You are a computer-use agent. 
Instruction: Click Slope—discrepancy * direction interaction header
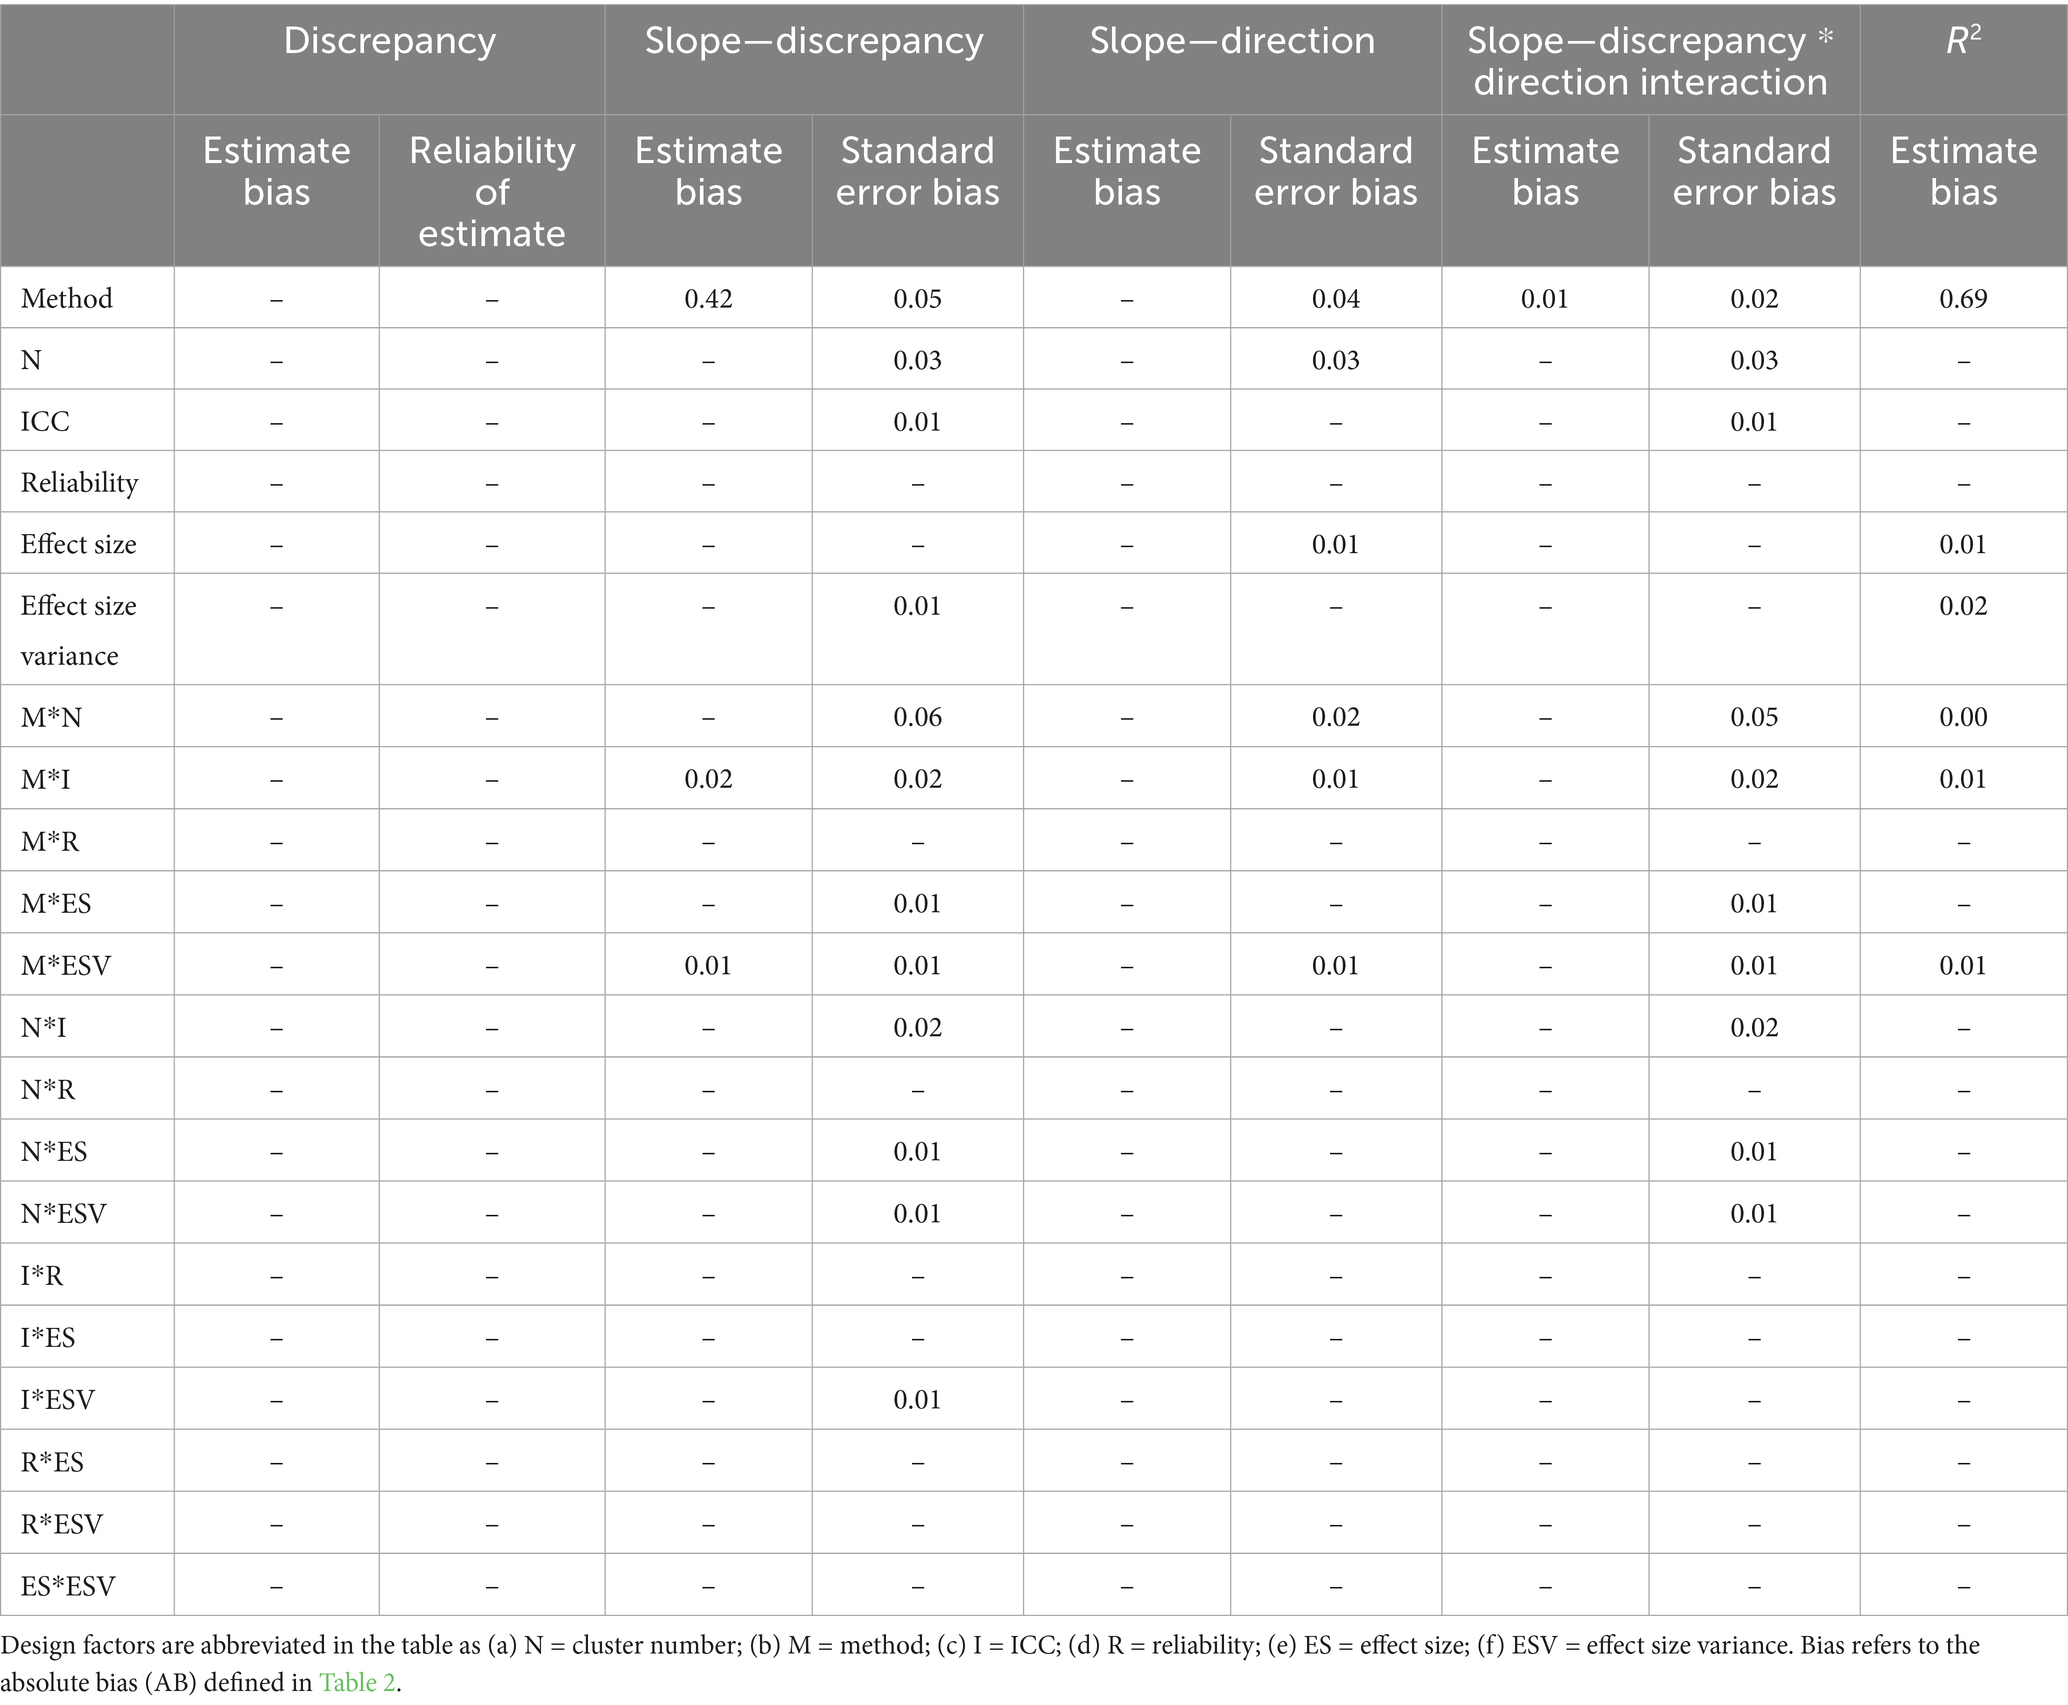pyautogui.click(x=1650, y=61)
